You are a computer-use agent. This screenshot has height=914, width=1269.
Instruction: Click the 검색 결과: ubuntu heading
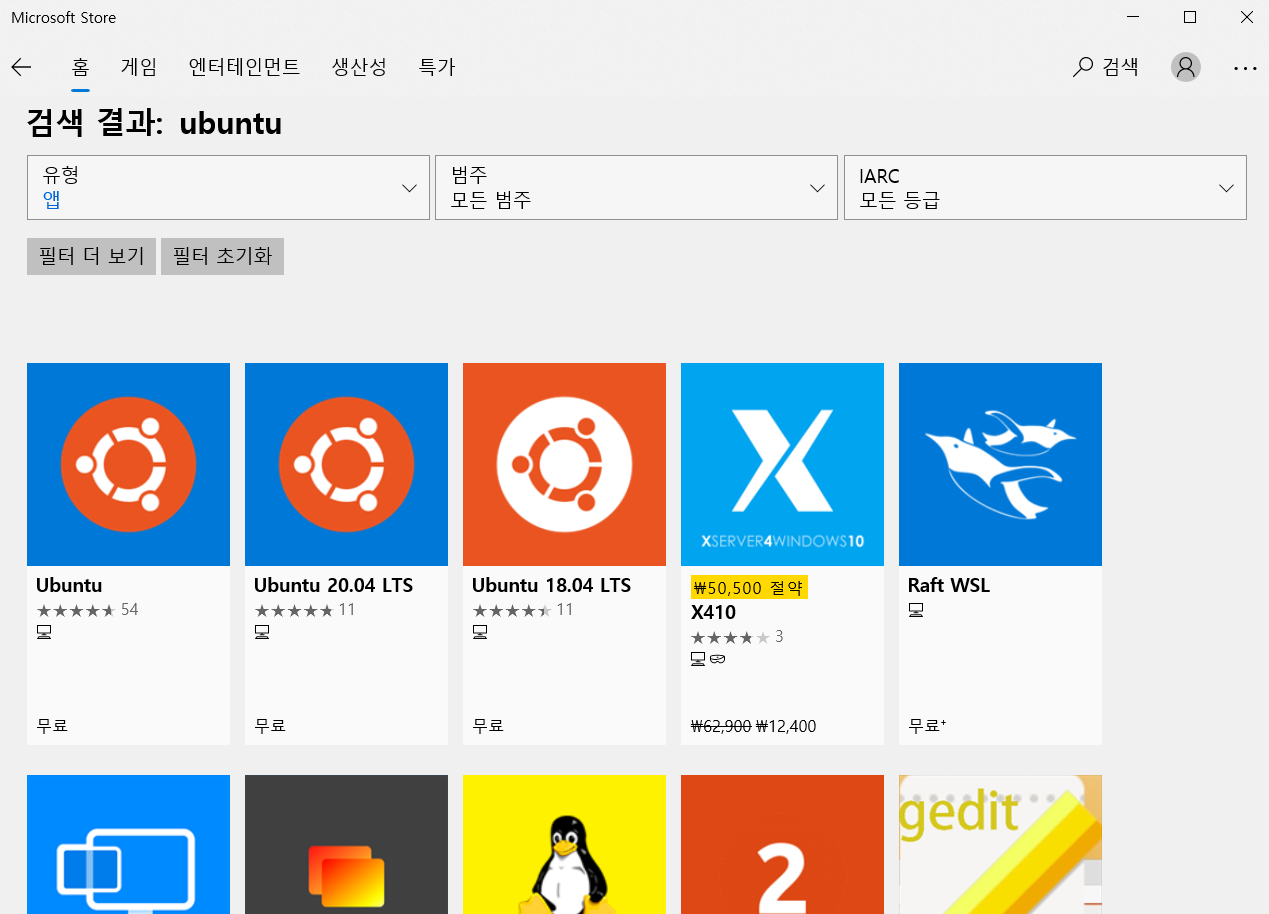click(154, 124)
